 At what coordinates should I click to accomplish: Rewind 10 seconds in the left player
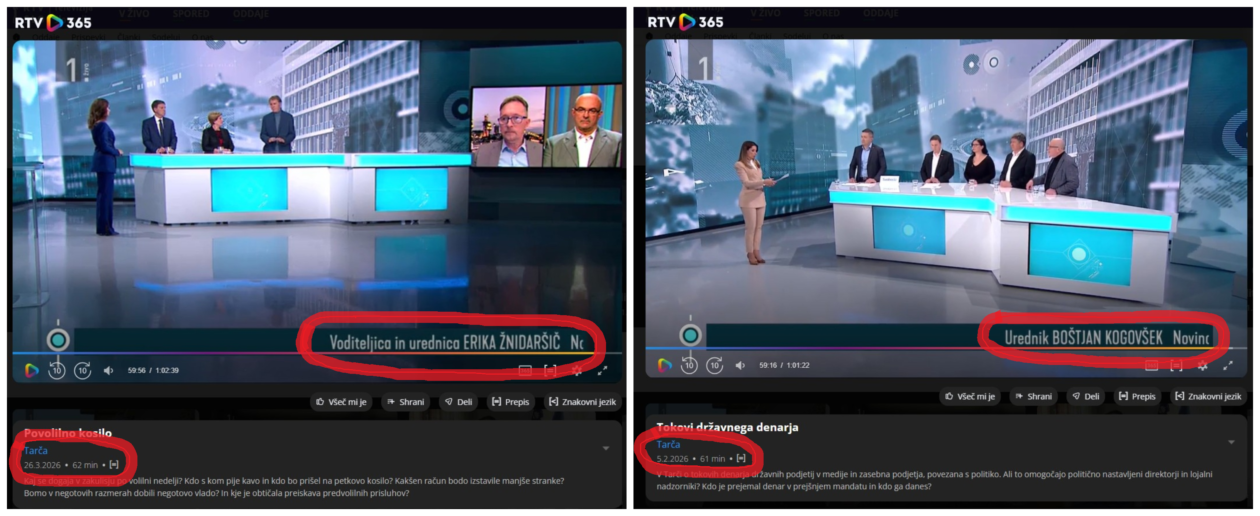tap(58, 370)
